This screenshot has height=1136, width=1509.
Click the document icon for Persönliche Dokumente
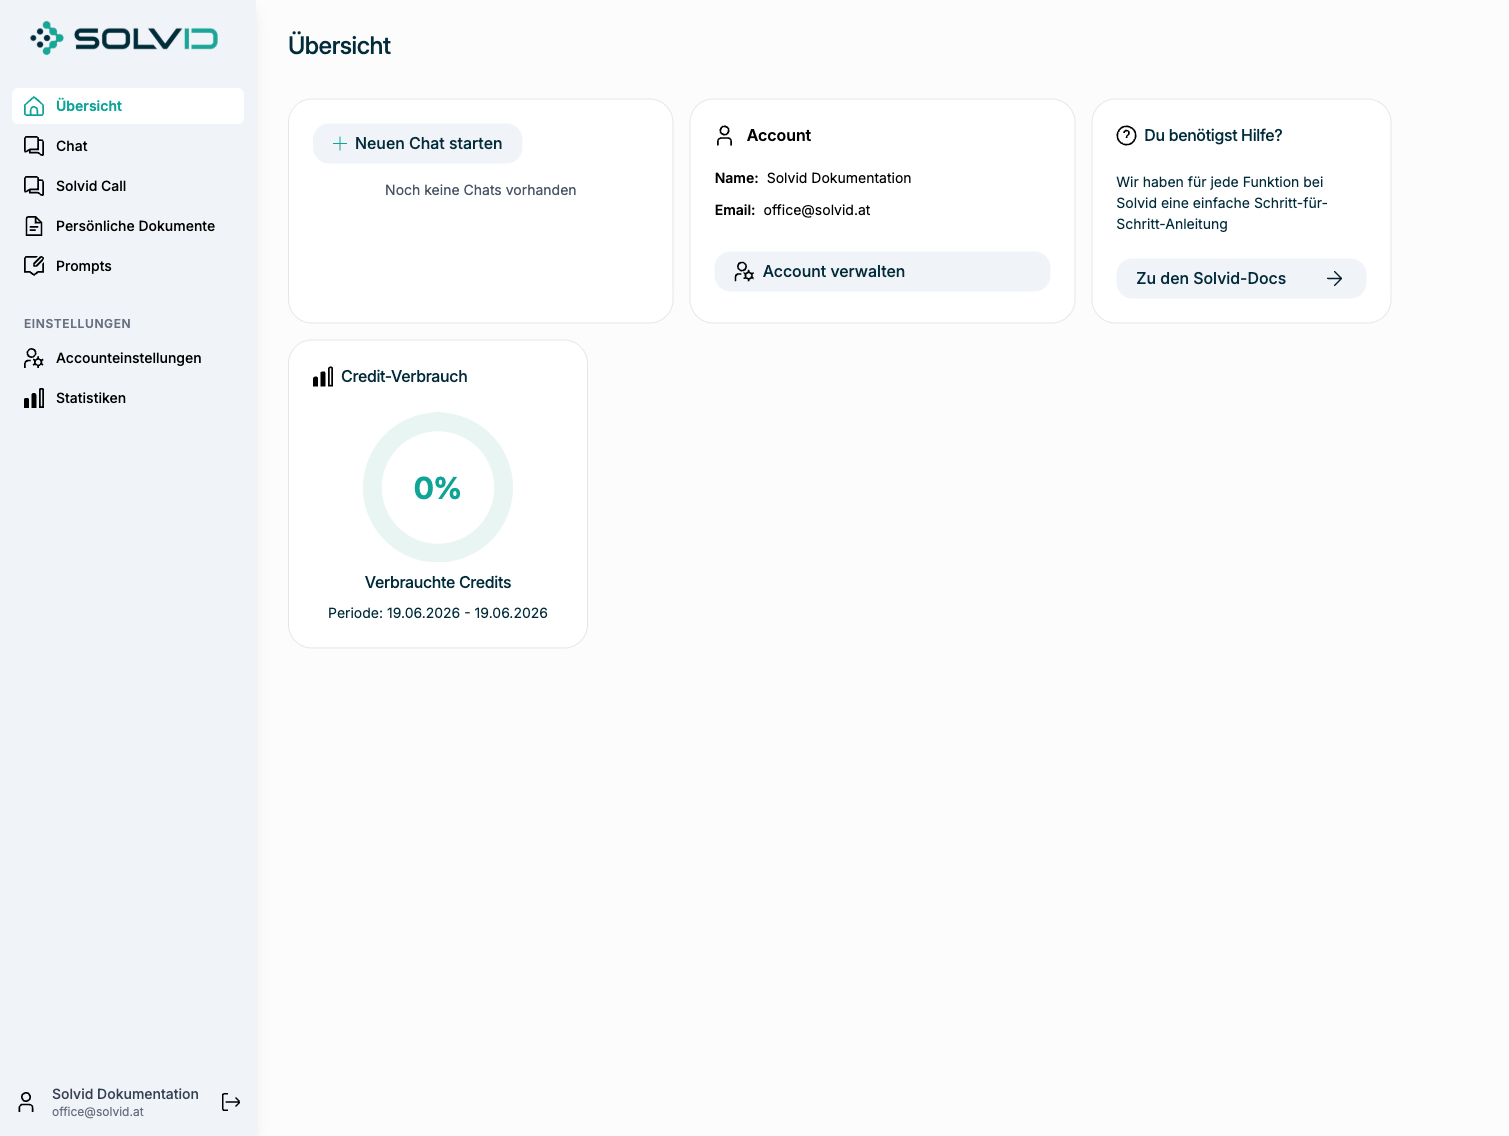[34, 226]
